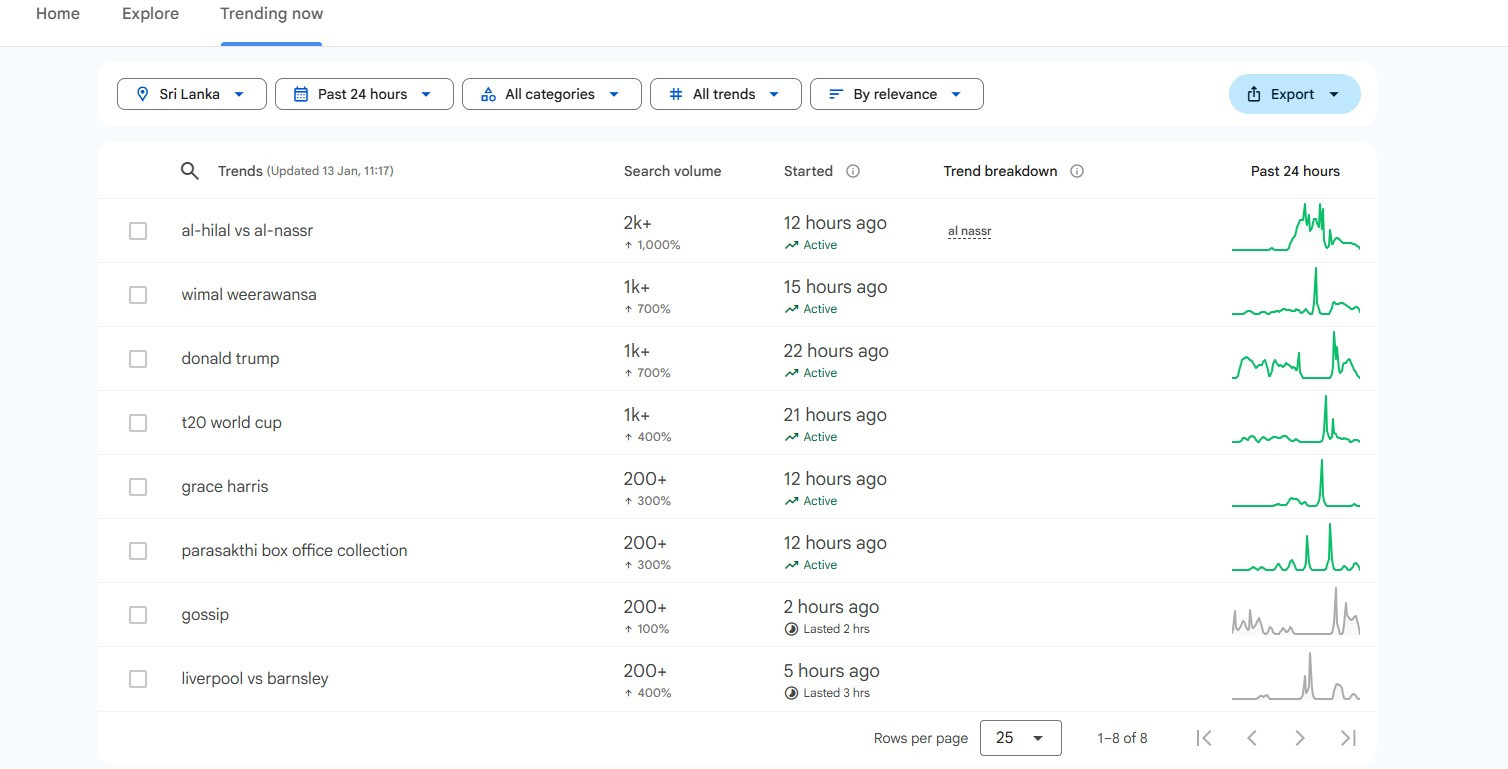
Task: Open the All categories dropdown
Action: tap(552, 94)
